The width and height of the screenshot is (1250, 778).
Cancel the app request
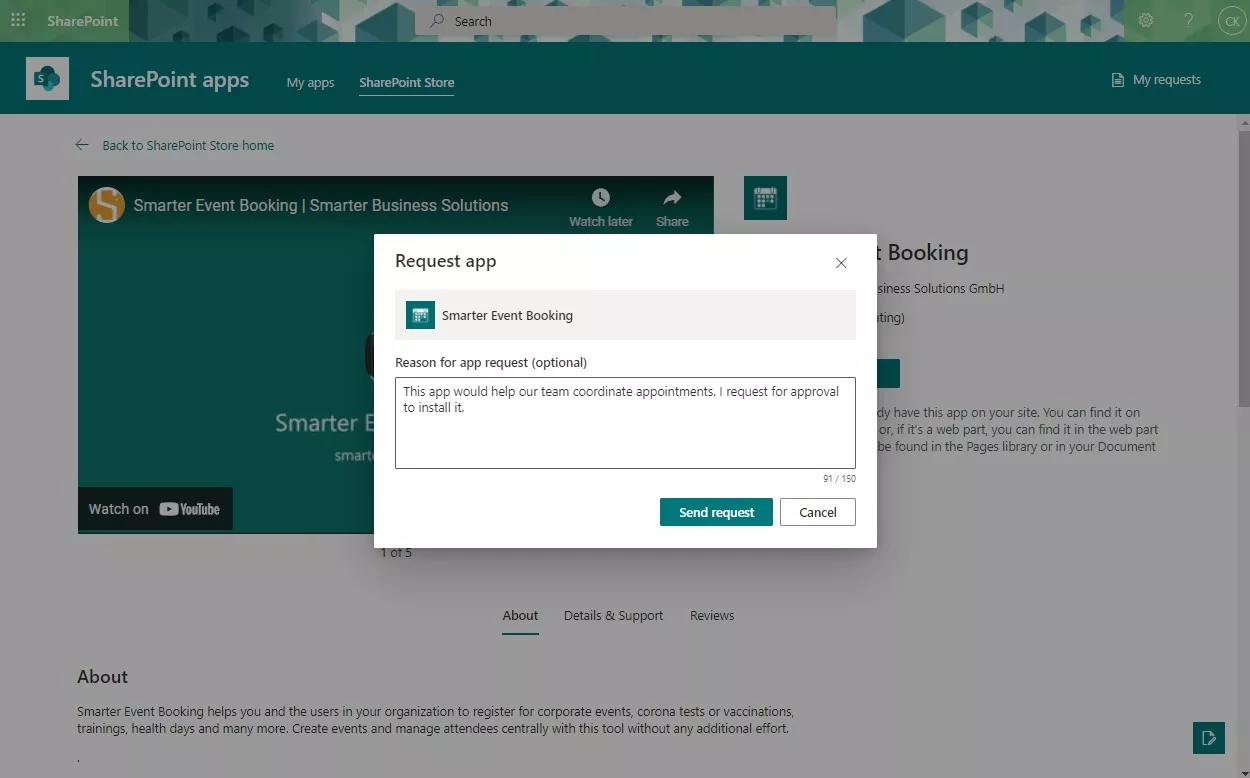817,511
